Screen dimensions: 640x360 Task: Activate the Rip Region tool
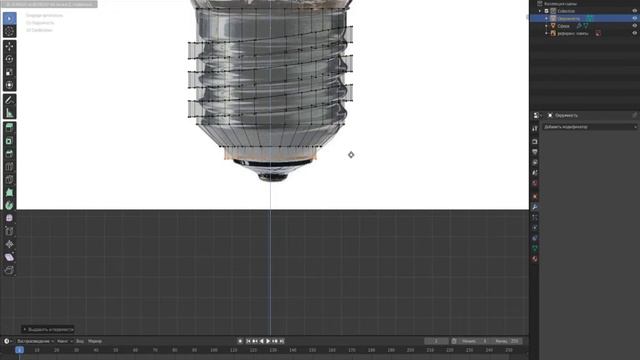click(9, 270)
